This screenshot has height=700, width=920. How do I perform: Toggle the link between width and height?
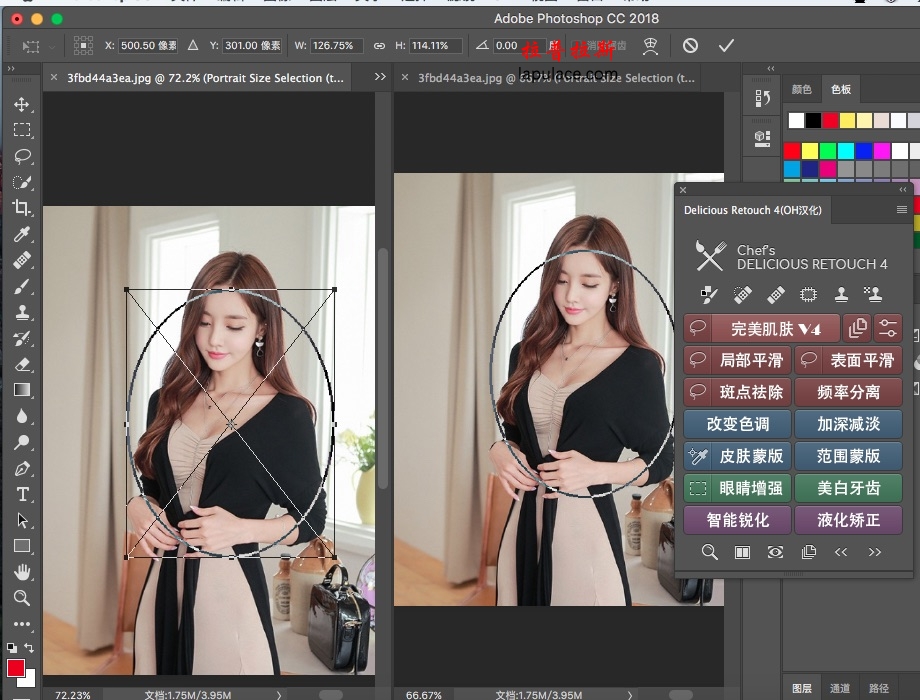[379, 46]
